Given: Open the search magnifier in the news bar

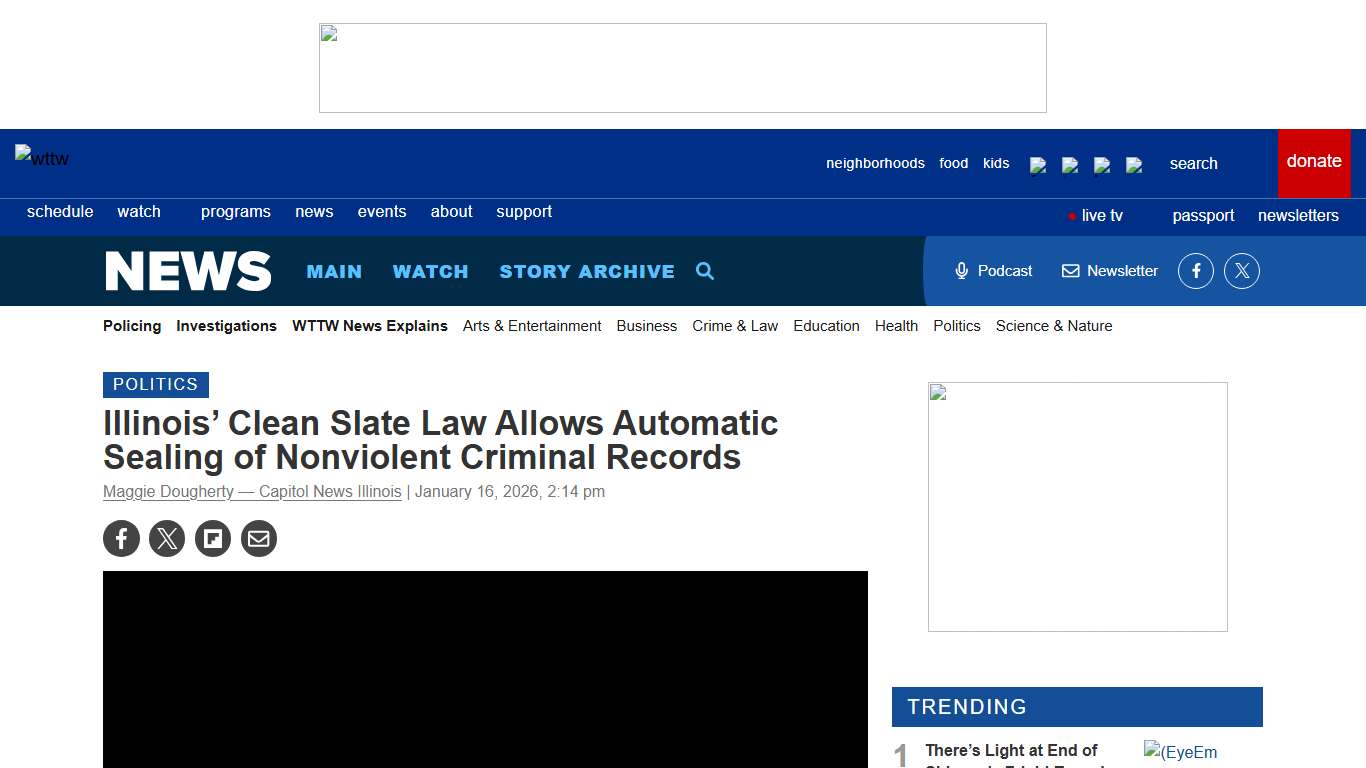Looking at the screenshot, I should [x=705, y=271].
